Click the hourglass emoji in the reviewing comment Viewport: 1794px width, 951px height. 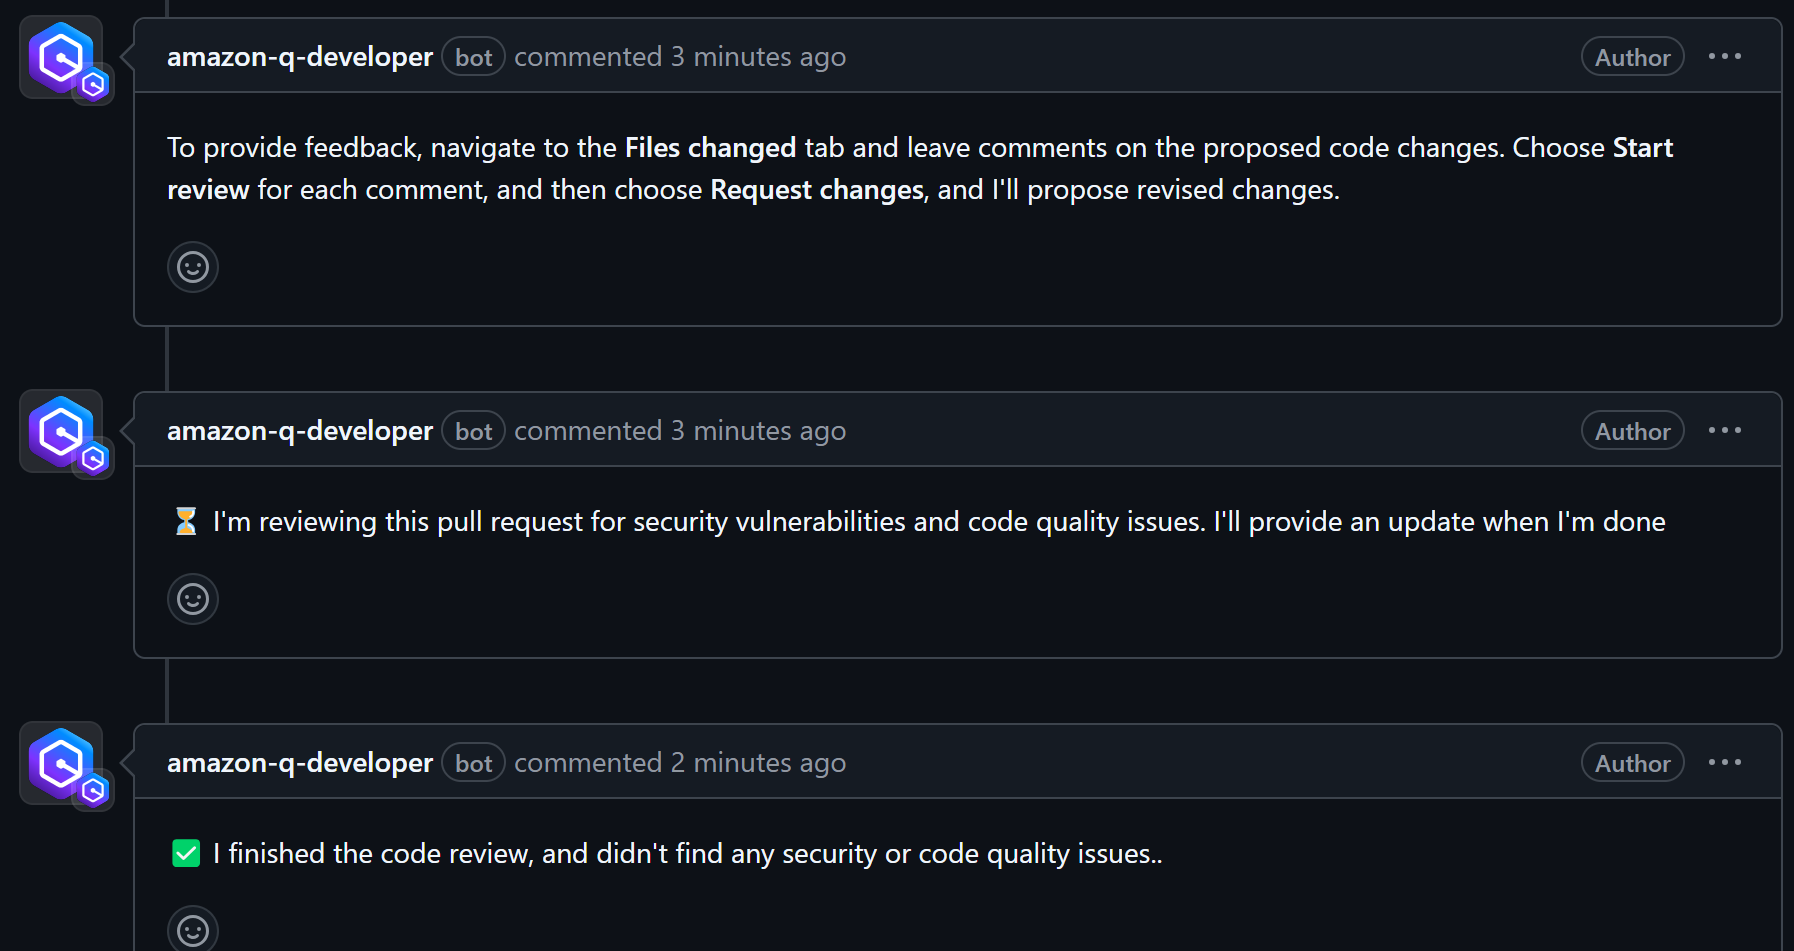tap(186, 521)
